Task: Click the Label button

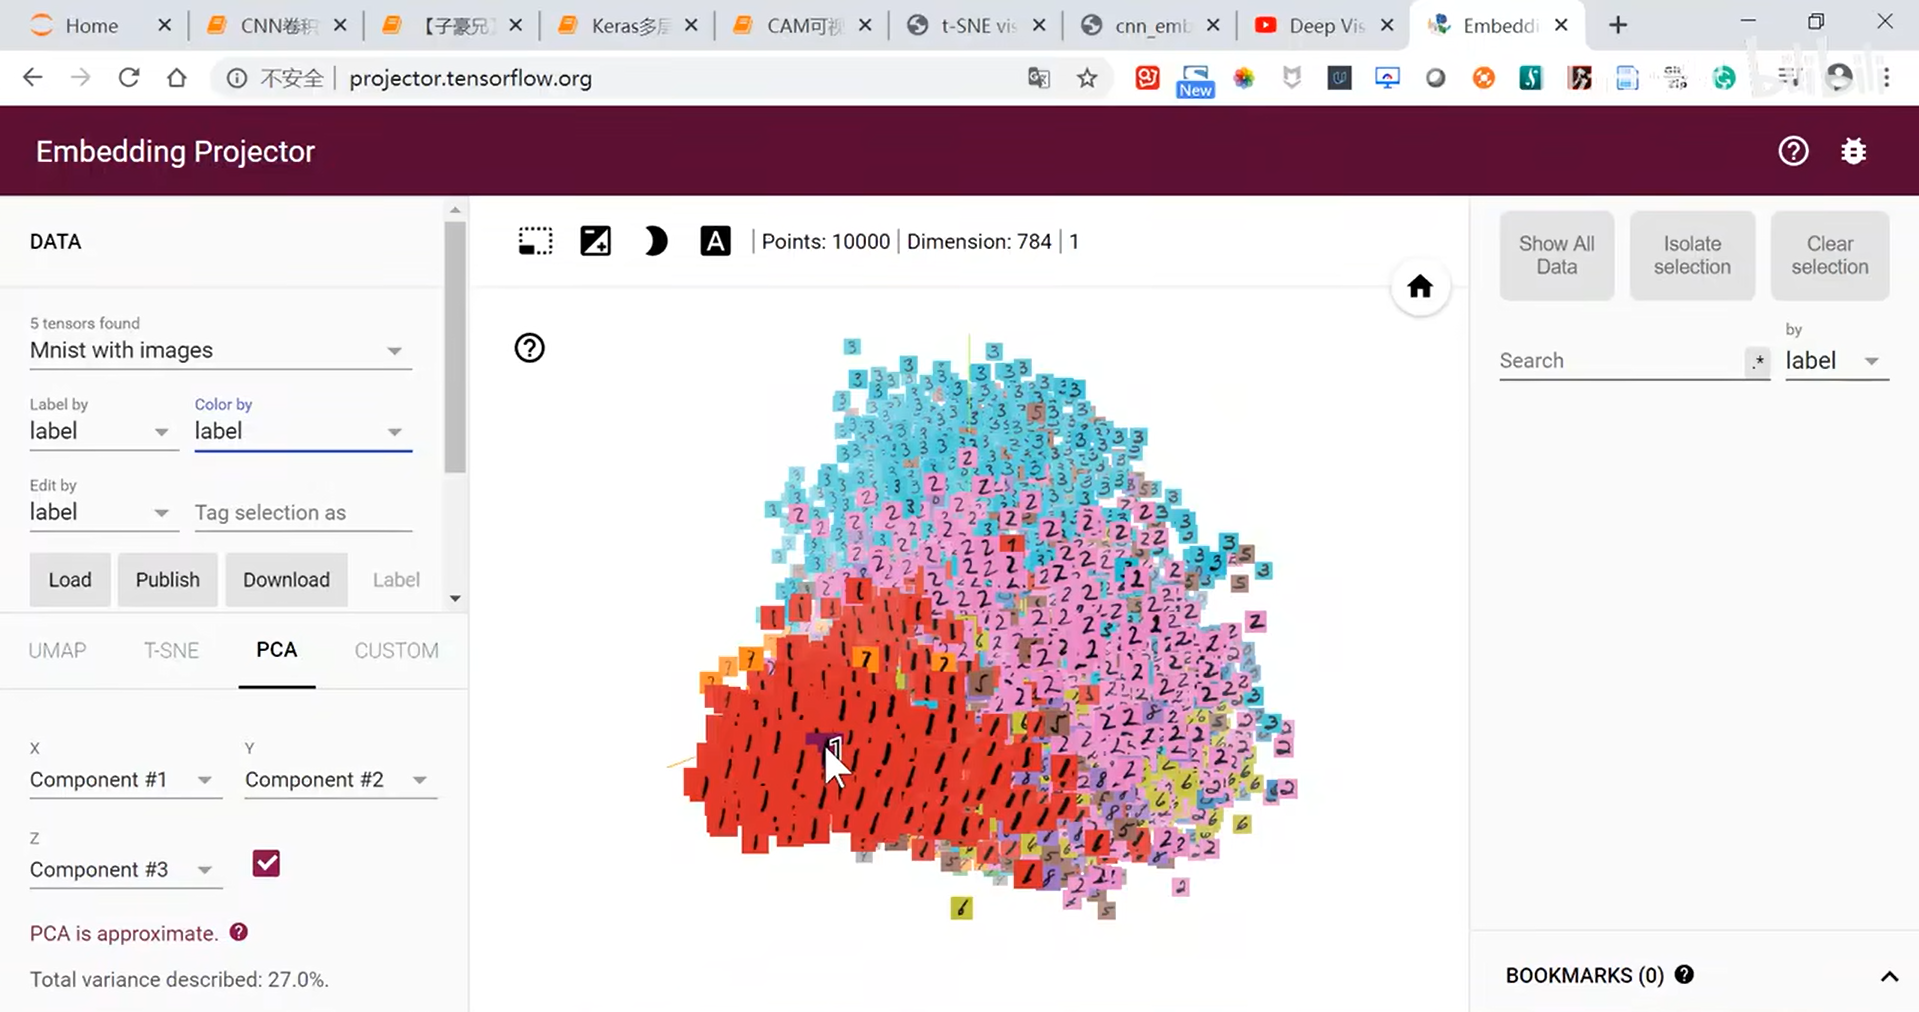Action: tap(396, 580)
